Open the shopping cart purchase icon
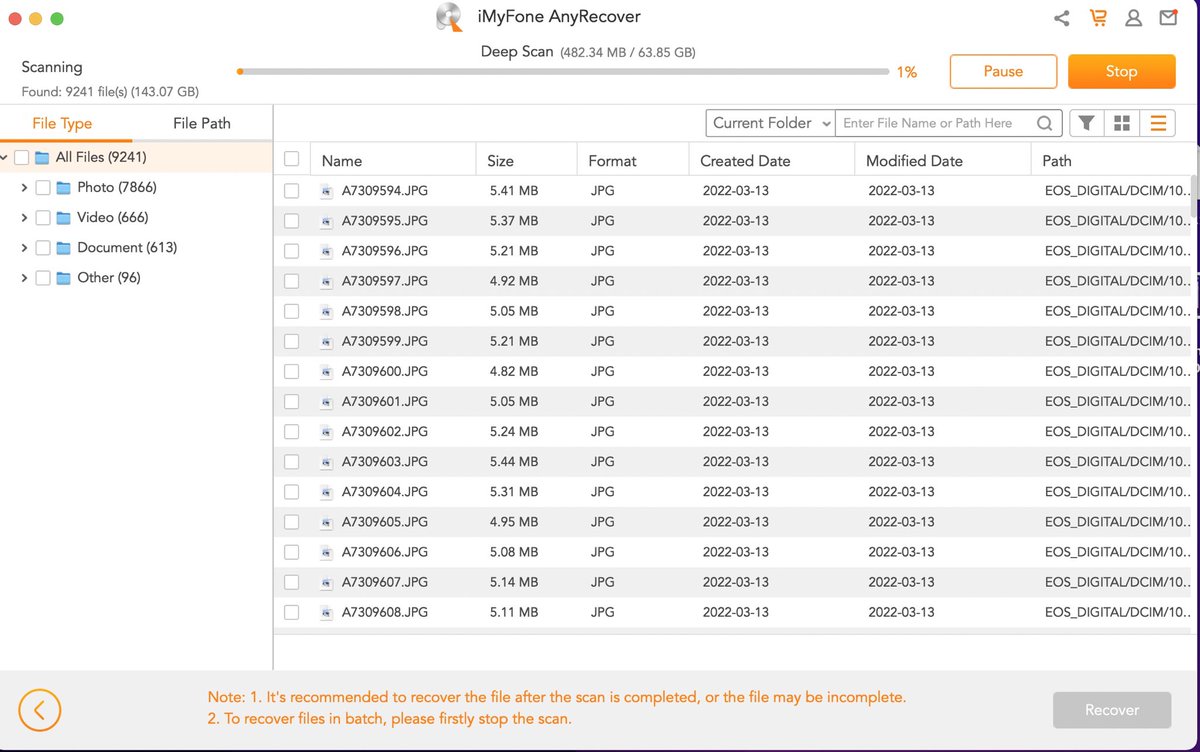Image resolution: width=1200 pixels, height=752 pixels. coord(1099,18)
